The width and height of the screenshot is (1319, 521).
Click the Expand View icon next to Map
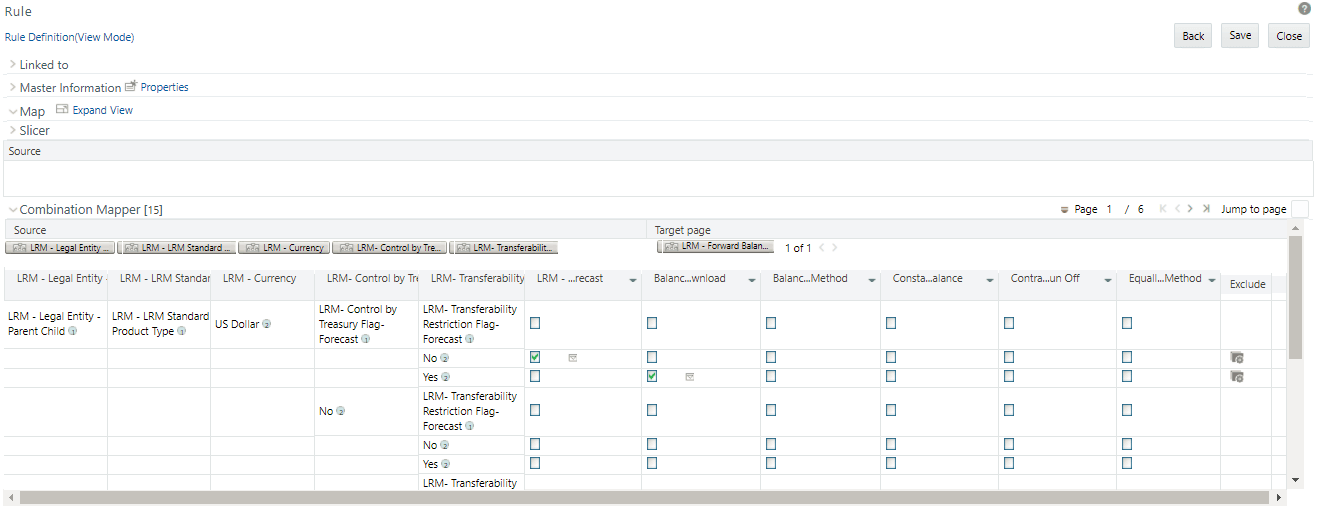tap(62, 110)
